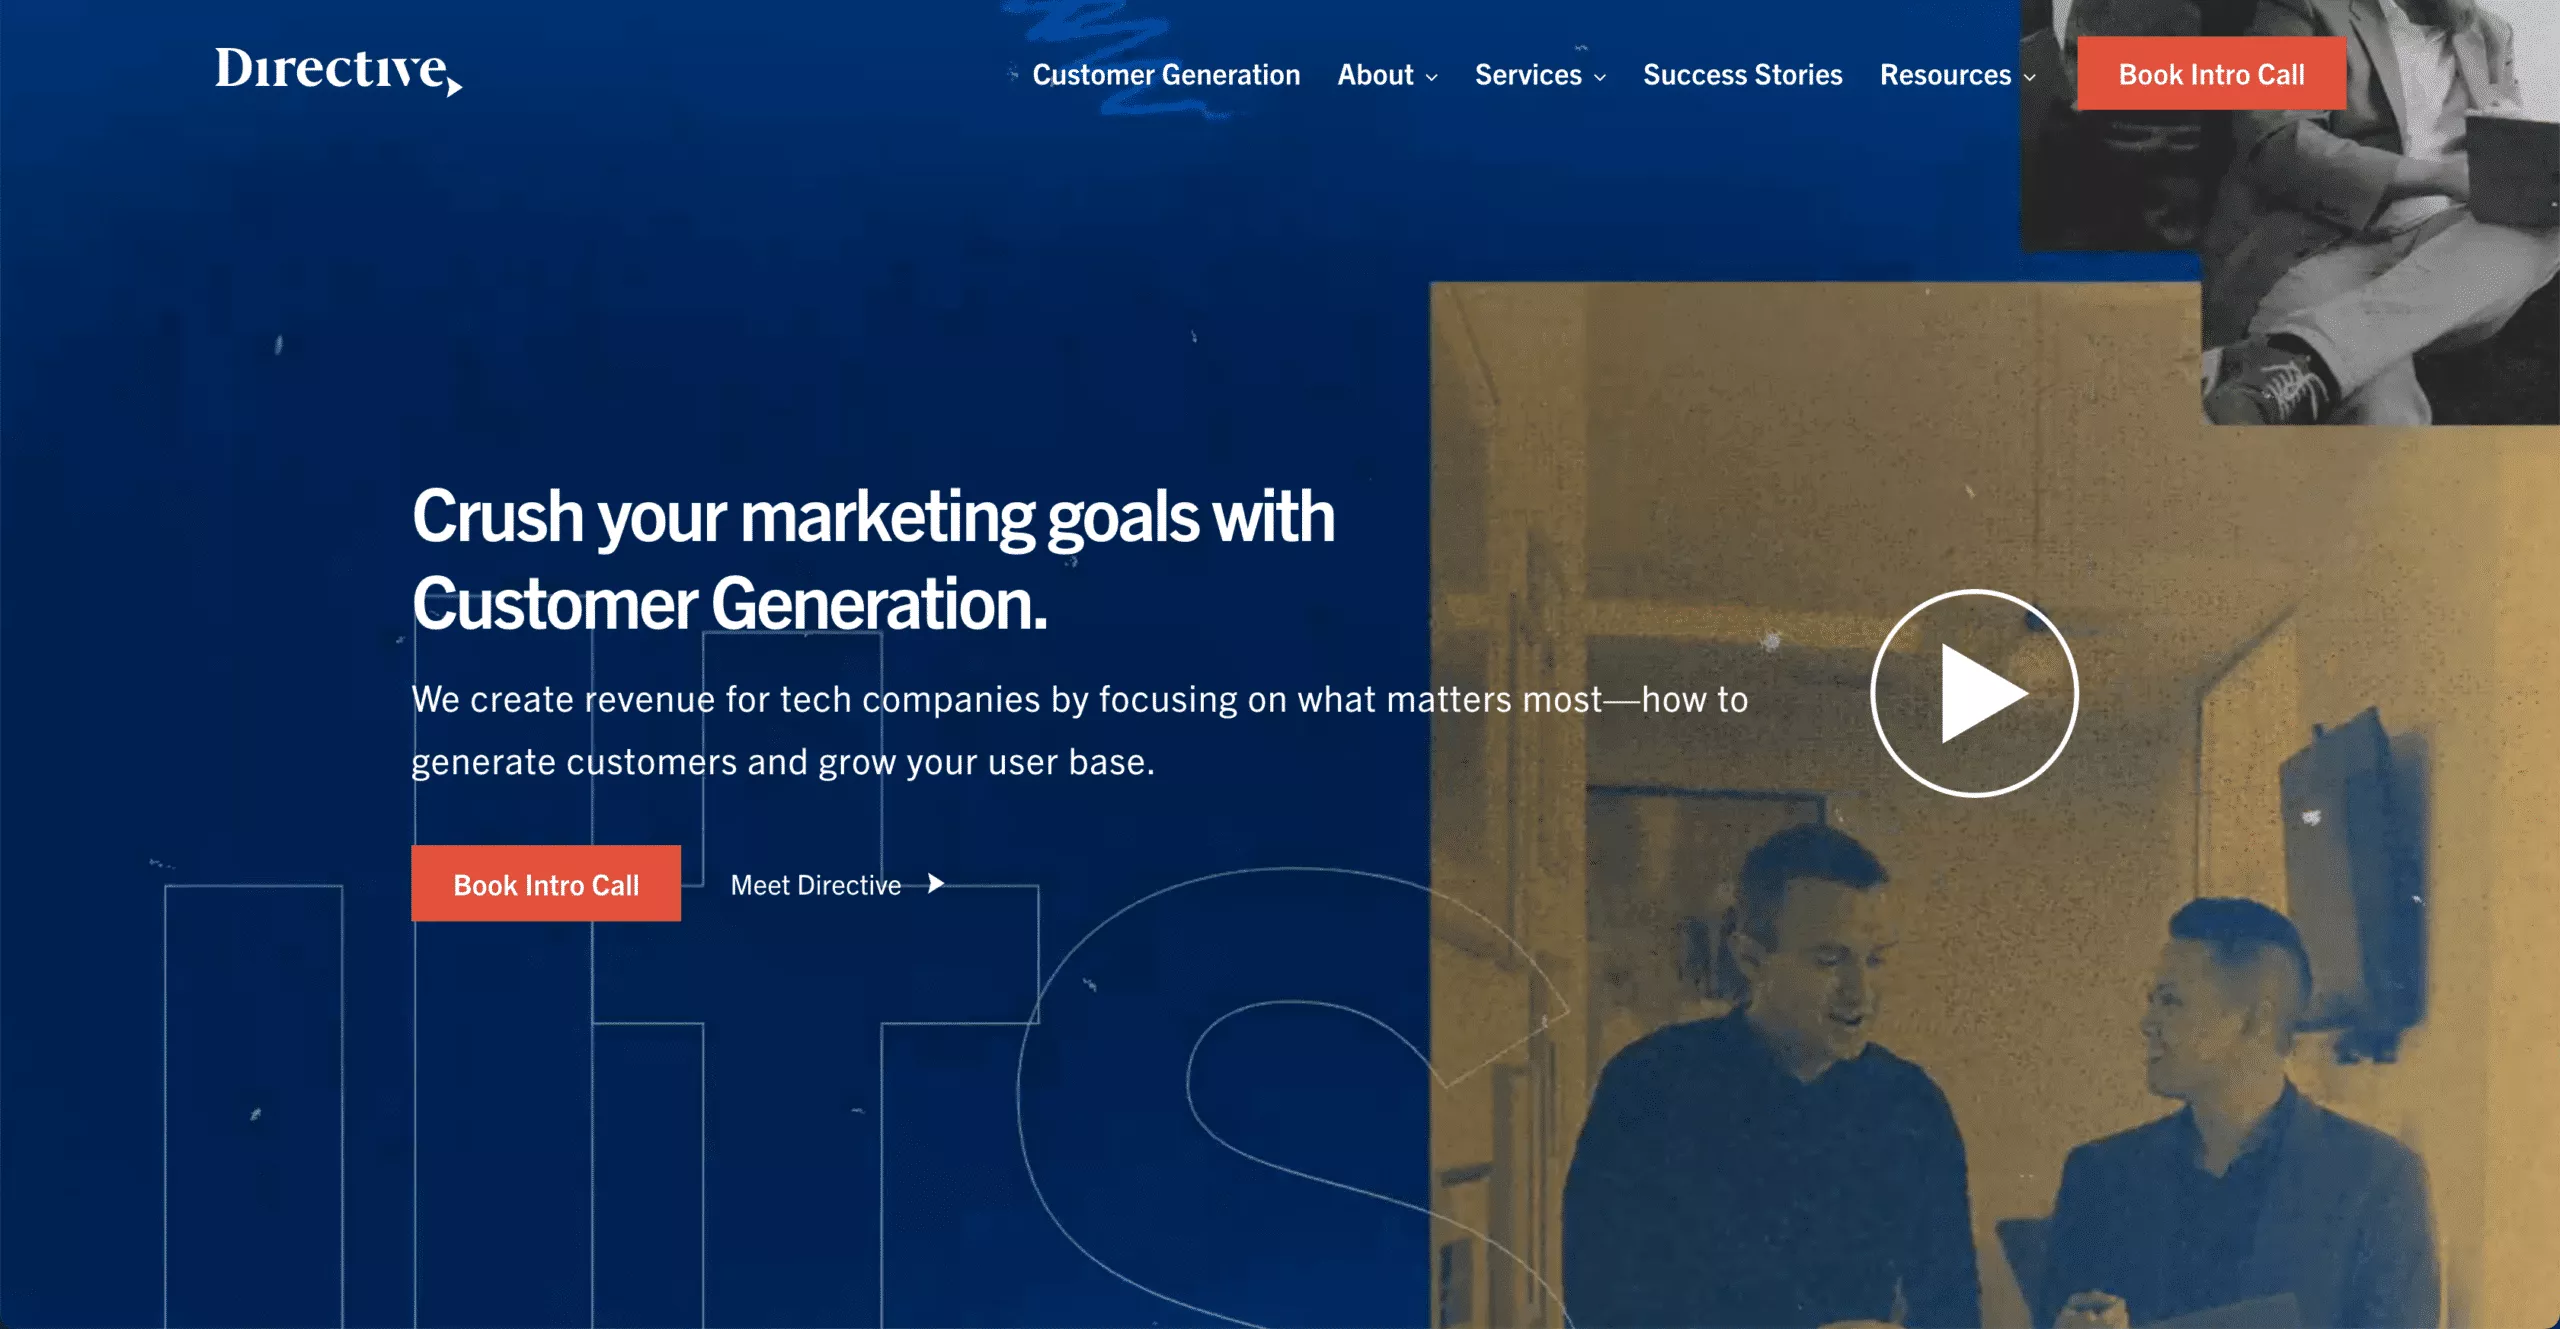2560x1329 pixels.
Task: Expand the About menu chevron
Action: (x=1432, y=77)
